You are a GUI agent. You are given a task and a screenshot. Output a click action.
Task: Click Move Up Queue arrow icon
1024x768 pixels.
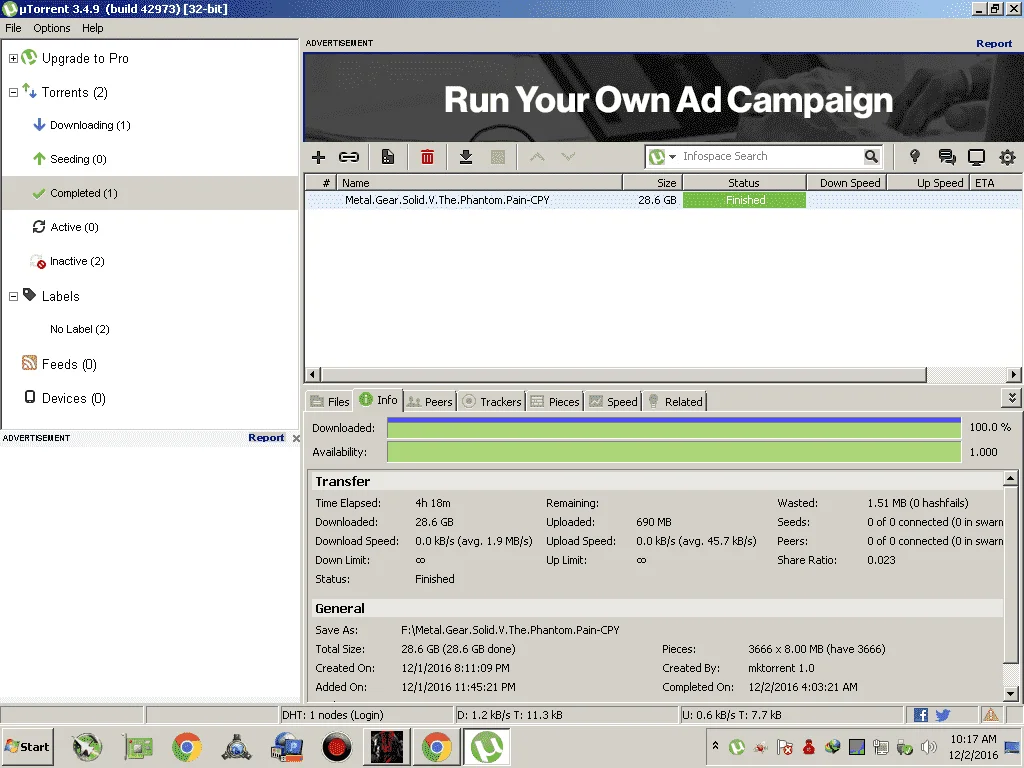(537, 157)
